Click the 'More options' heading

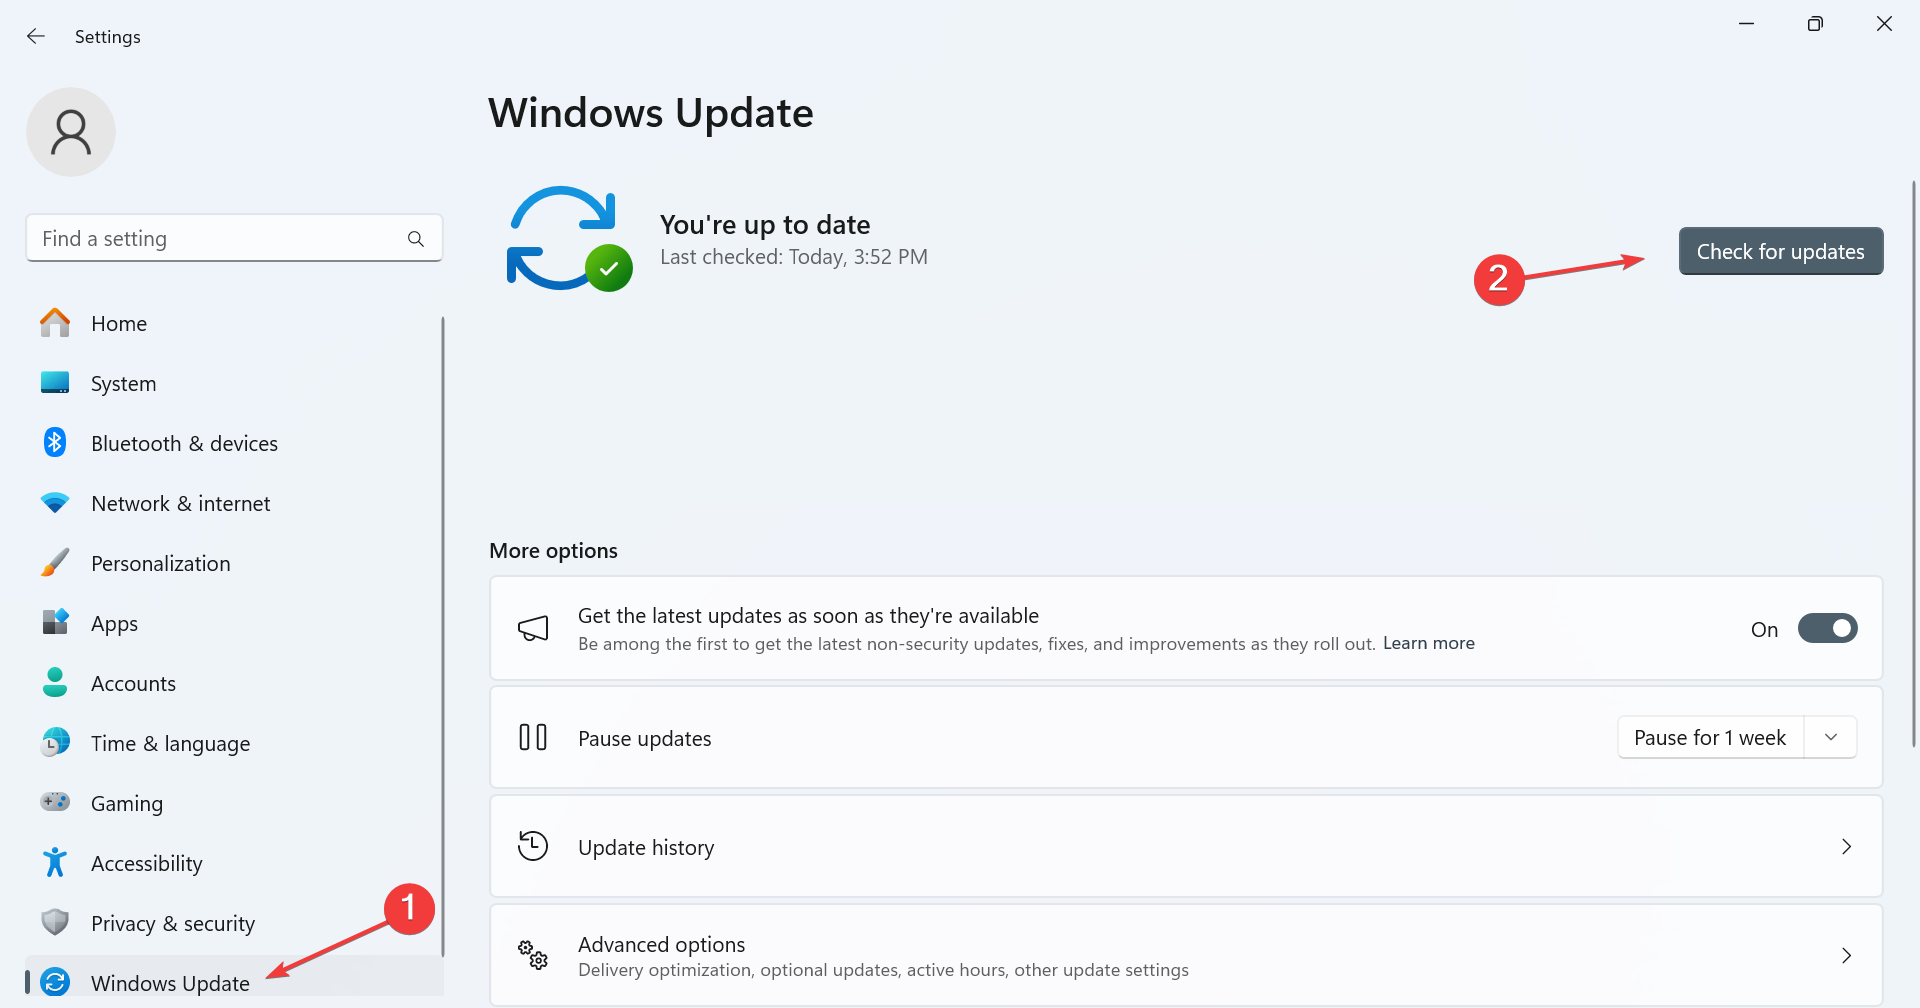pyautogui.click(x=553, y=551)
